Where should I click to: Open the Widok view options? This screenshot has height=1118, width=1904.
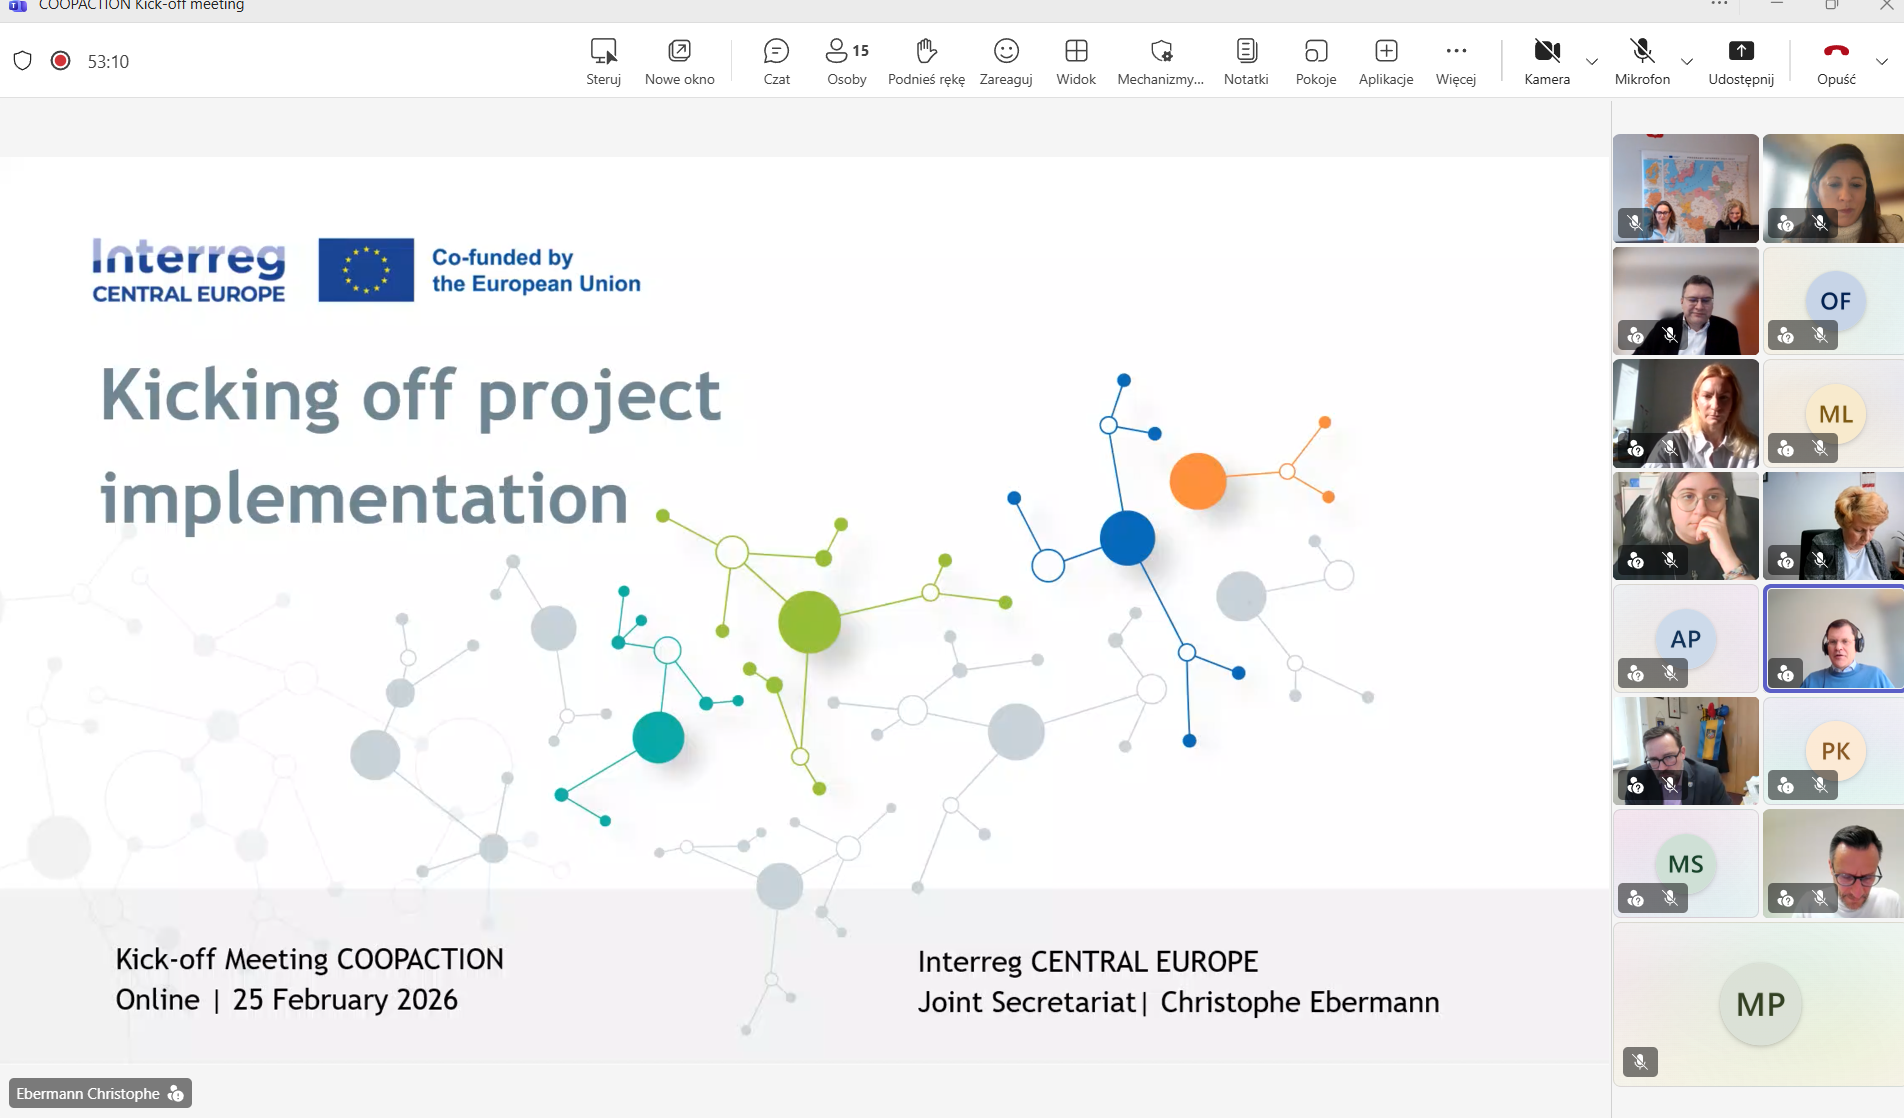(1076, 61)
